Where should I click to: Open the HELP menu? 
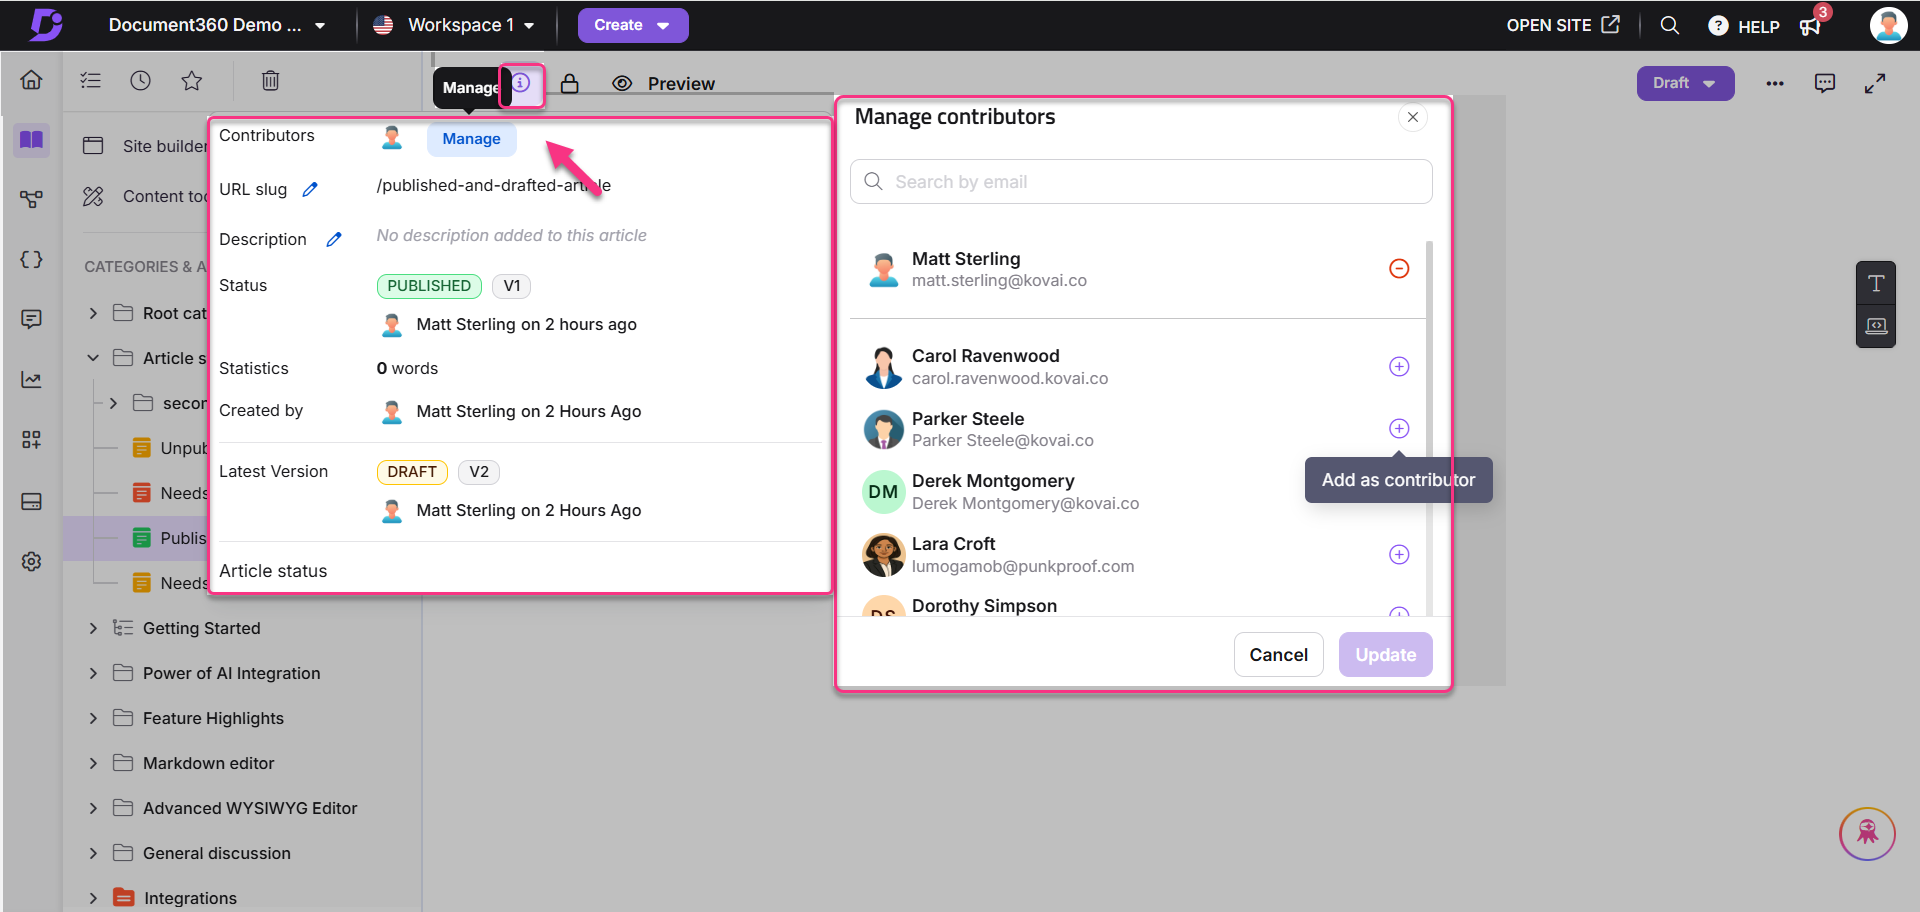(x=1744, y=26)
